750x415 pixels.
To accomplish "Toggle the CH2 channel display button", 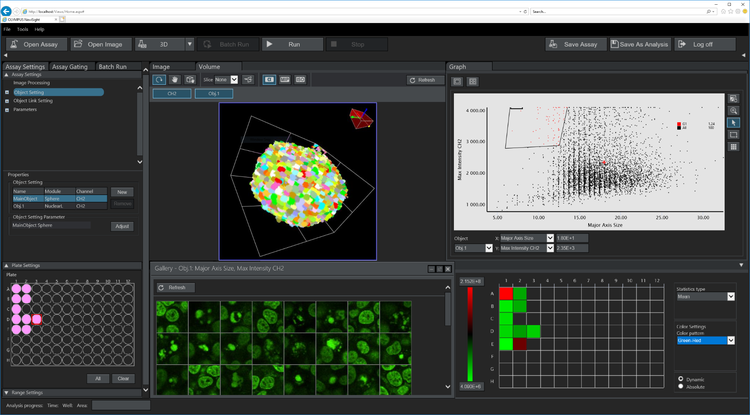I will point(172,93).
